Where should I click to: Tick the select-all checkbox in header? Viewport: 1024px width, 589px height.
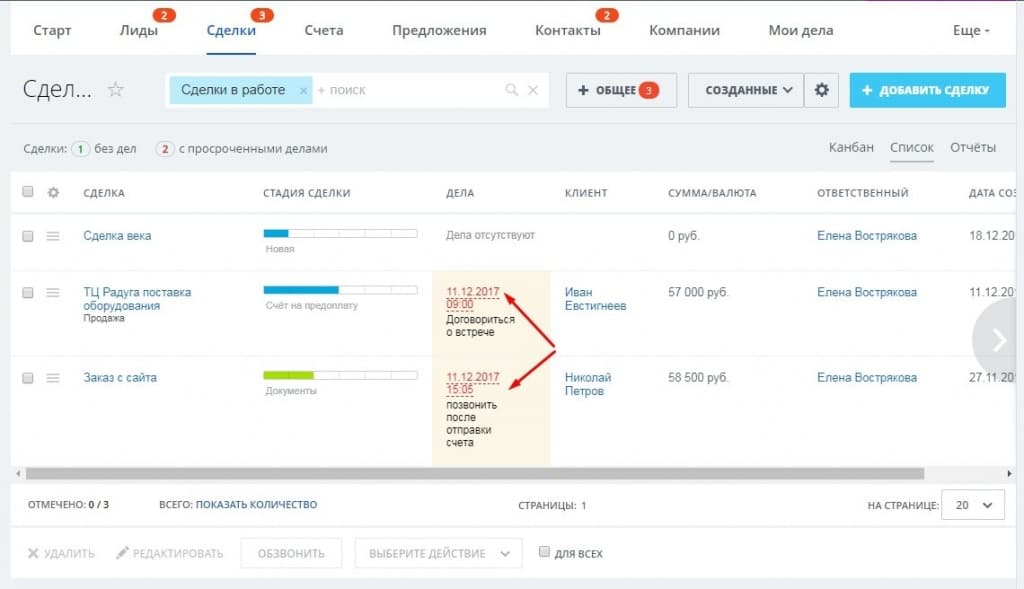[28, 192]
